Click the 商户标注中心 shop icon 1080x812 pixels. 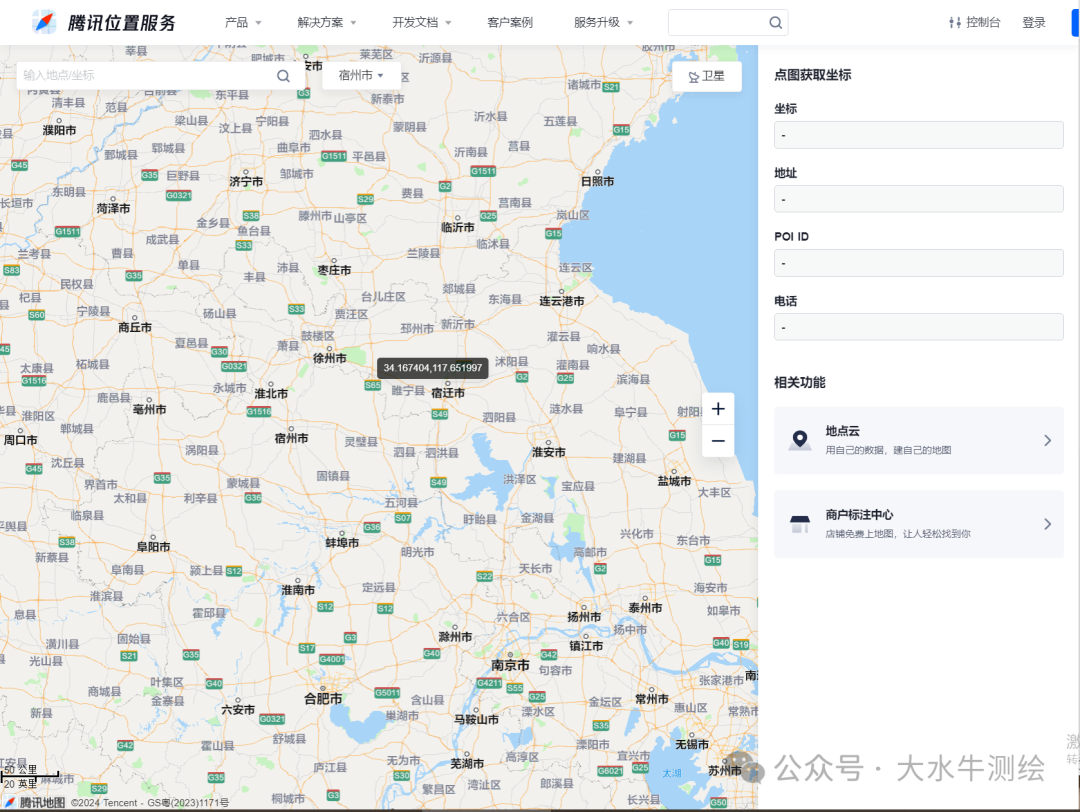point(800,523)
